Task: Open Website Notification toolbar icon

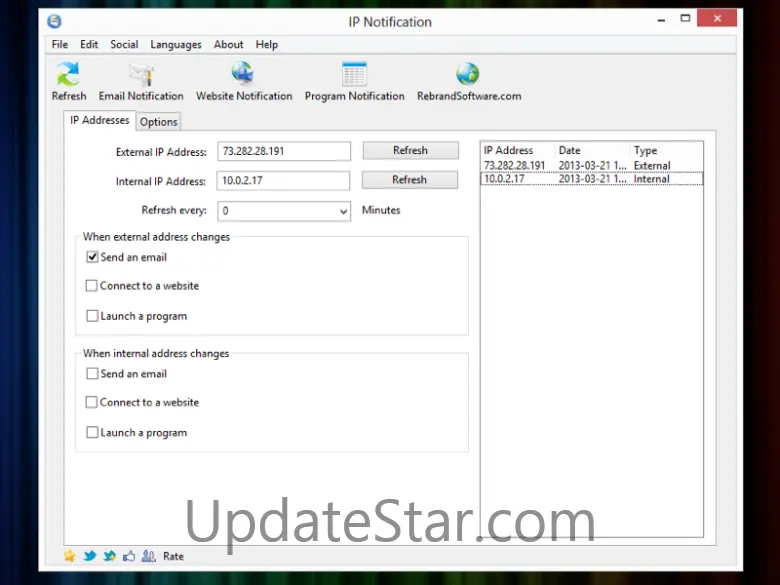Action: pos(243,74)
